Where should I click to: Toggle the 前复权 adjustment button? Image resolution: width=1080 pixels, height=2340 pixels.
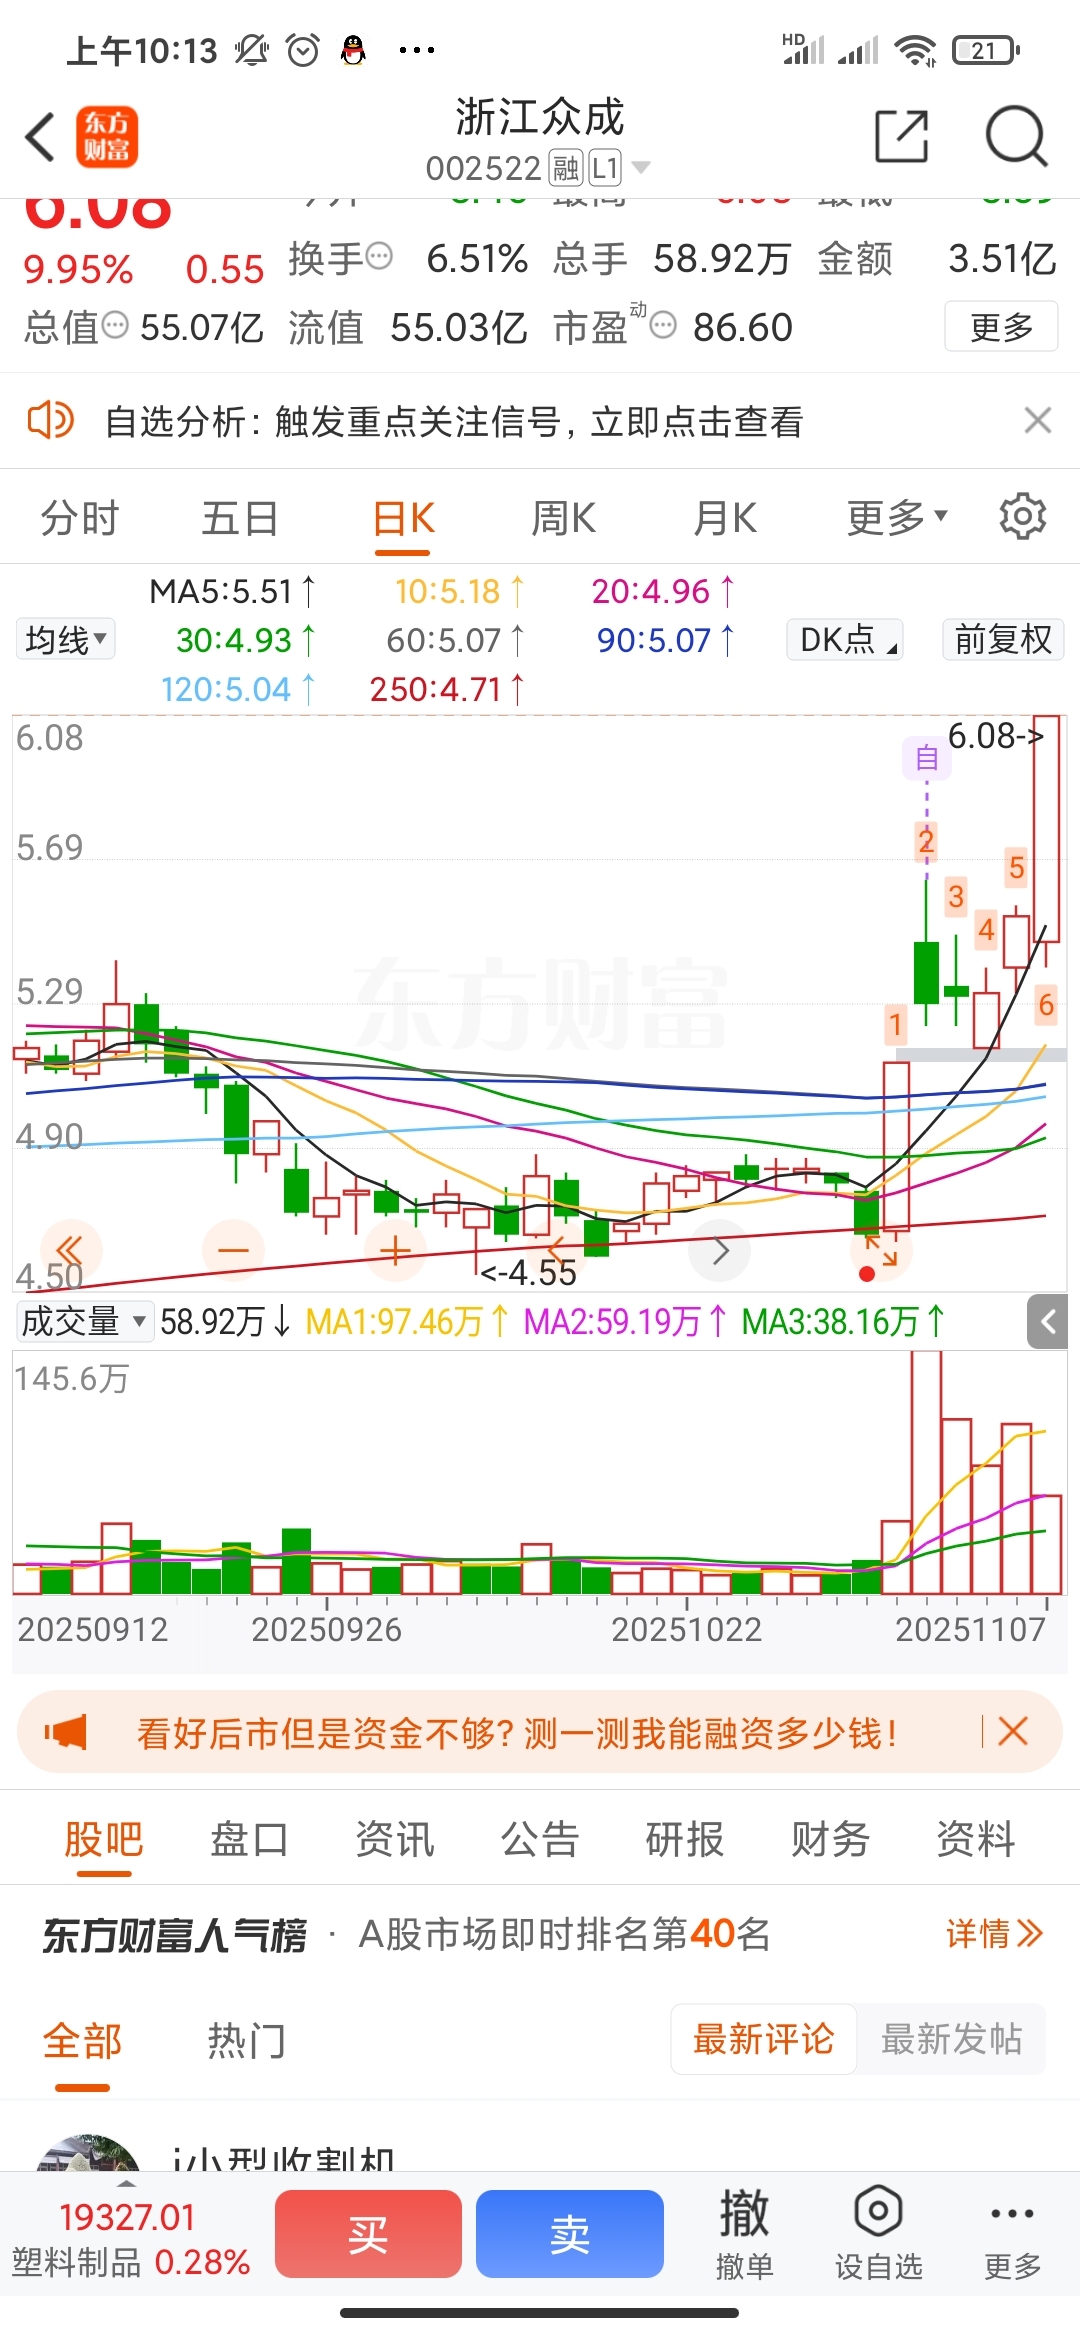[1003, 639]
